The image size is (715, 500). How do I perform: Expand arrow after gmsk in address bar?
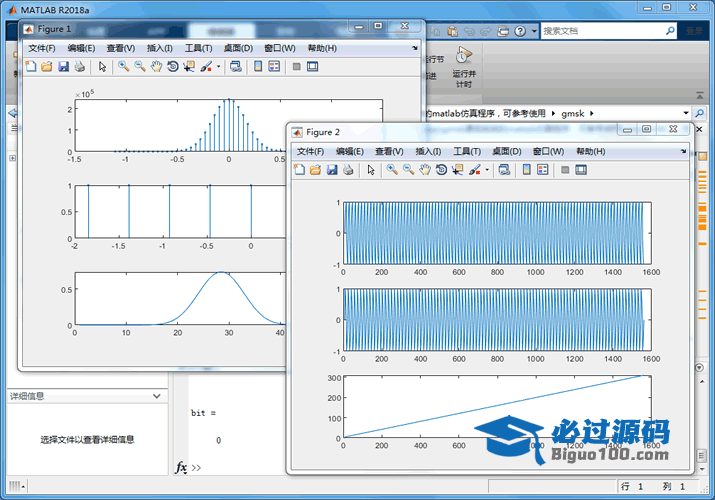(591, 113)
